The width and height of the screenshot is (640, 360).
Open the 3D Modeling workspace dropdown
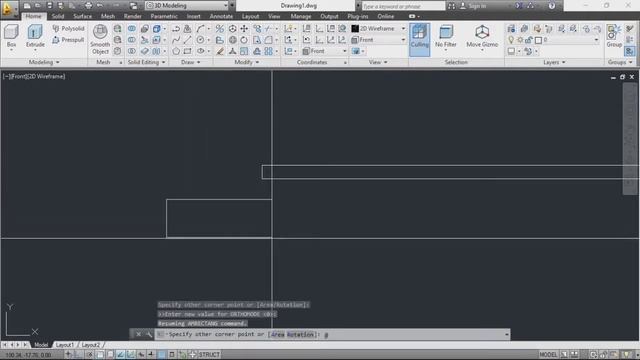pos(187,6)
